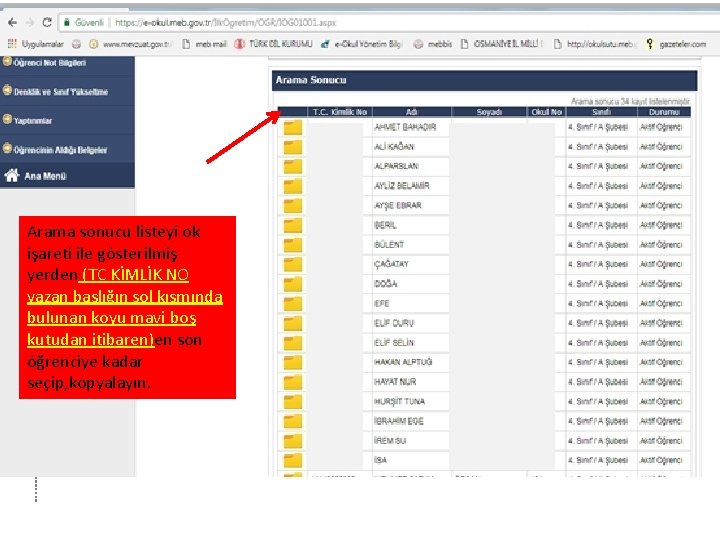The height and width of the screenshot is (540, 720).
Task: Open the folder icon for BERİL
Action: point(292,225)
